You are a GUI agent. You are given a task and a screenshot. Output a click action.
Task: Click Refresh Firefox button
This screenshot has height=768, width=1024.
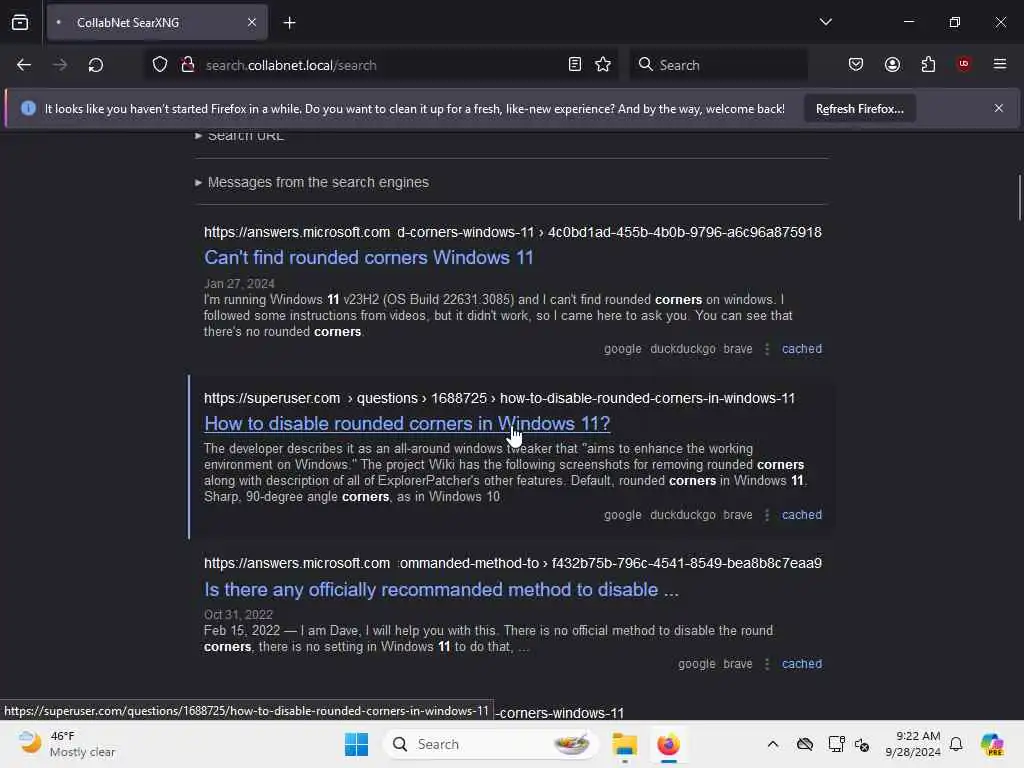[859, 109]
